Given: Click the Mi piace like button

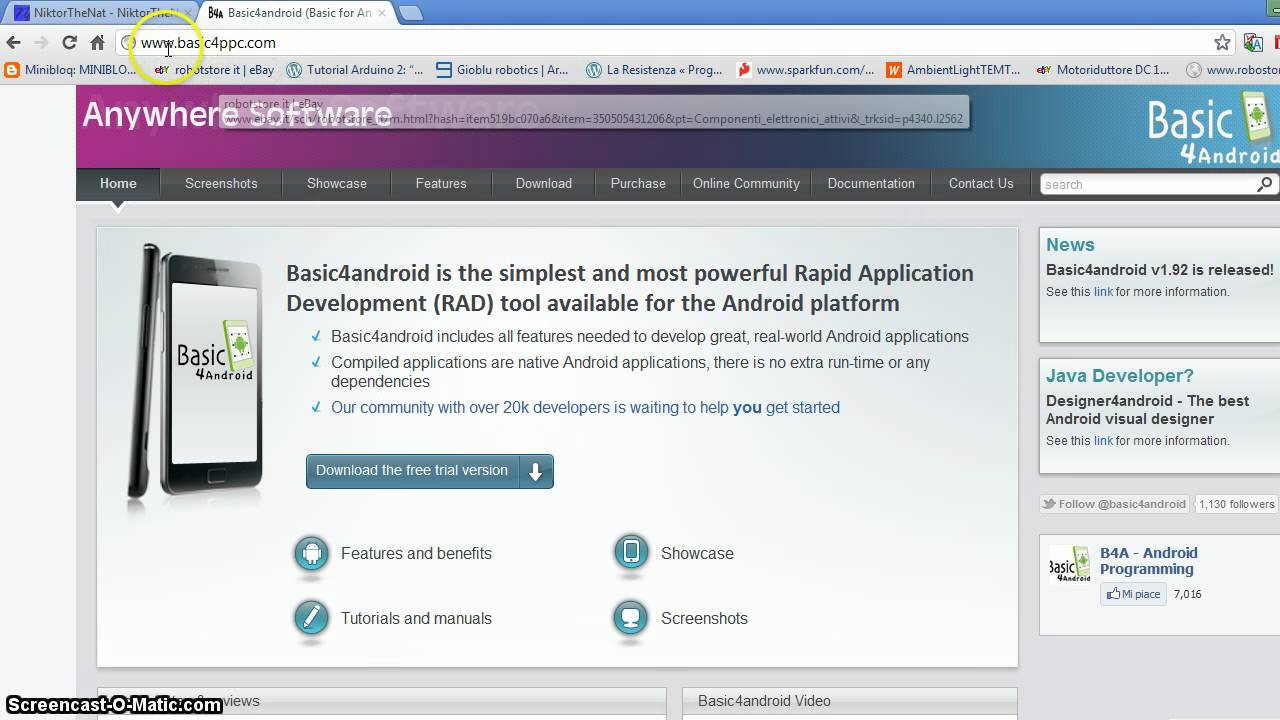Looking at the screenshot, I should pyautogui.click(x=1134, y=594).
